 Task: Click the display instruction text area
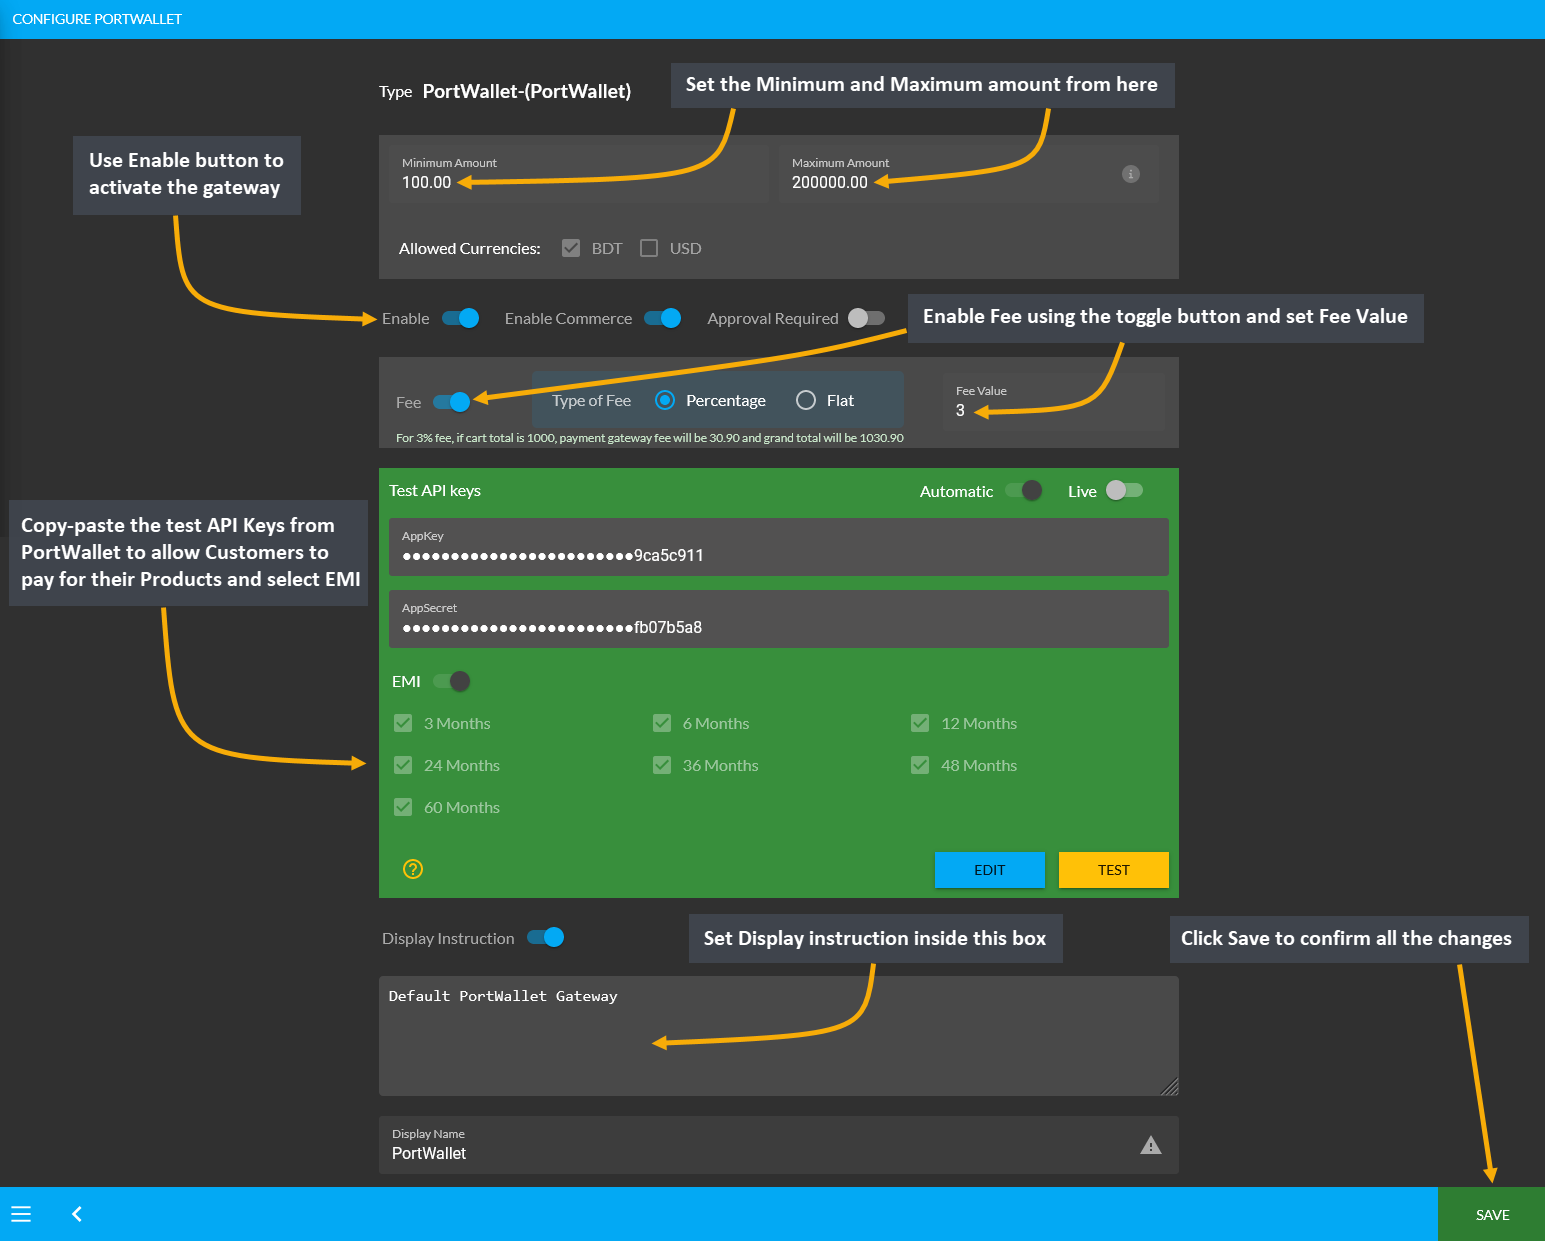(779, 1036)
